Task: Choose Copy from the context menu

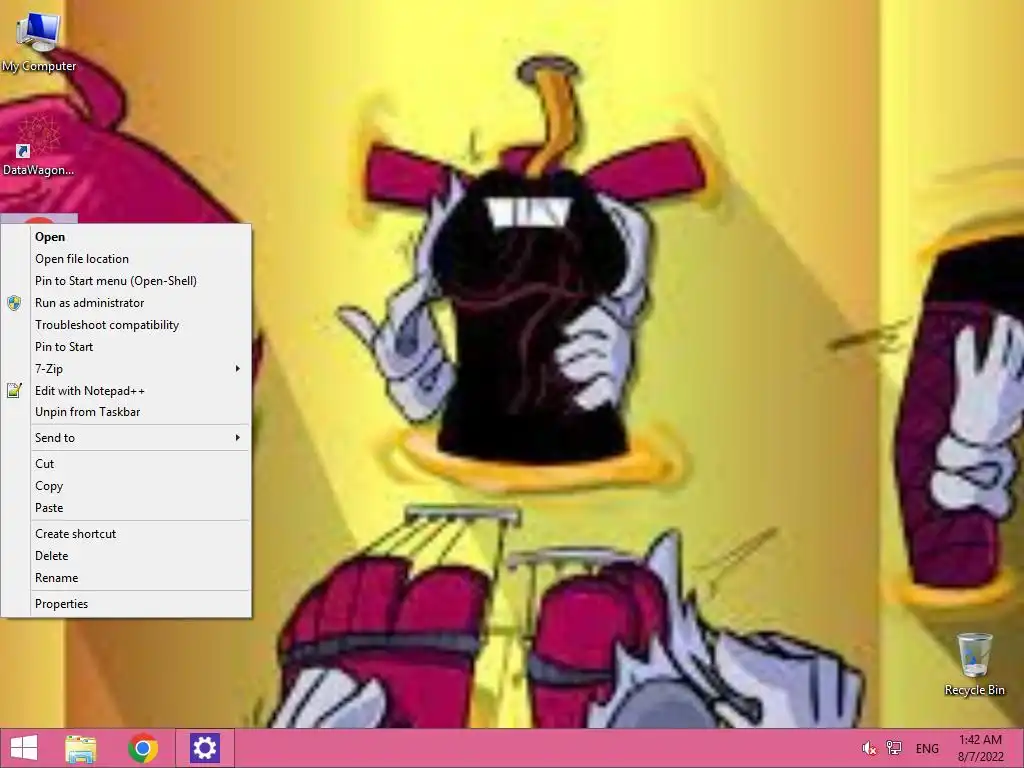Action: coord(126,486)
